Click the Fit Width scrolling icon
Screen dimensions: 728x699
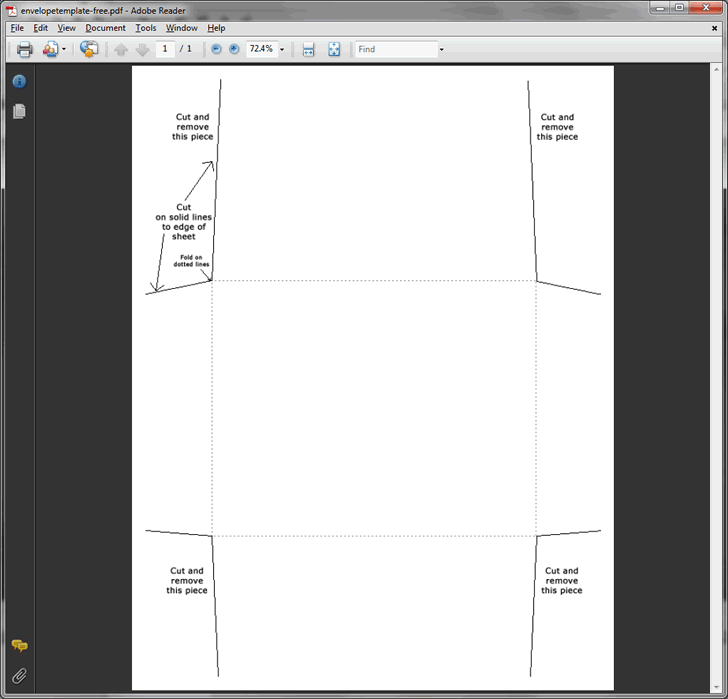[308, 49]
